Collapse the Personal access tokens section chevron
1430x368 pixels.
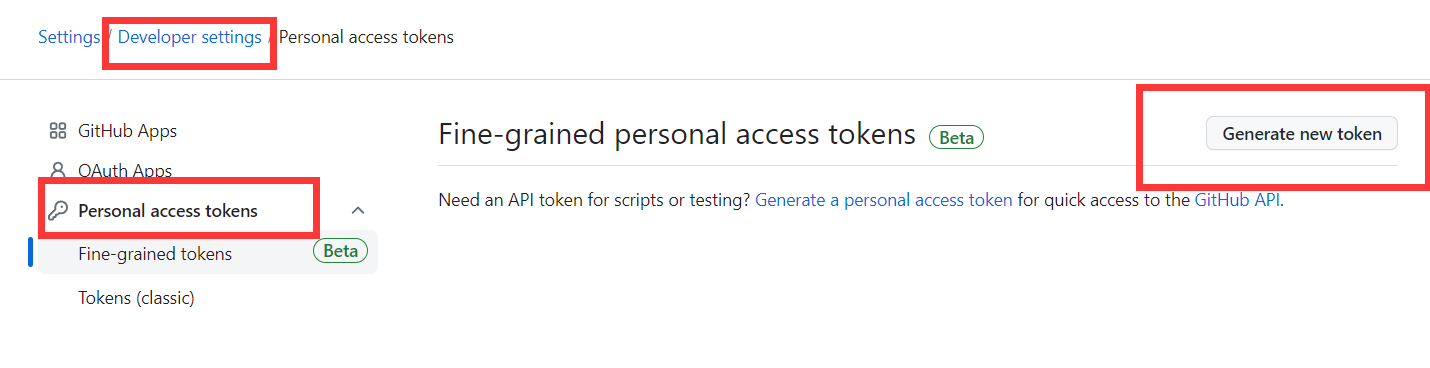tap(358, 211)
